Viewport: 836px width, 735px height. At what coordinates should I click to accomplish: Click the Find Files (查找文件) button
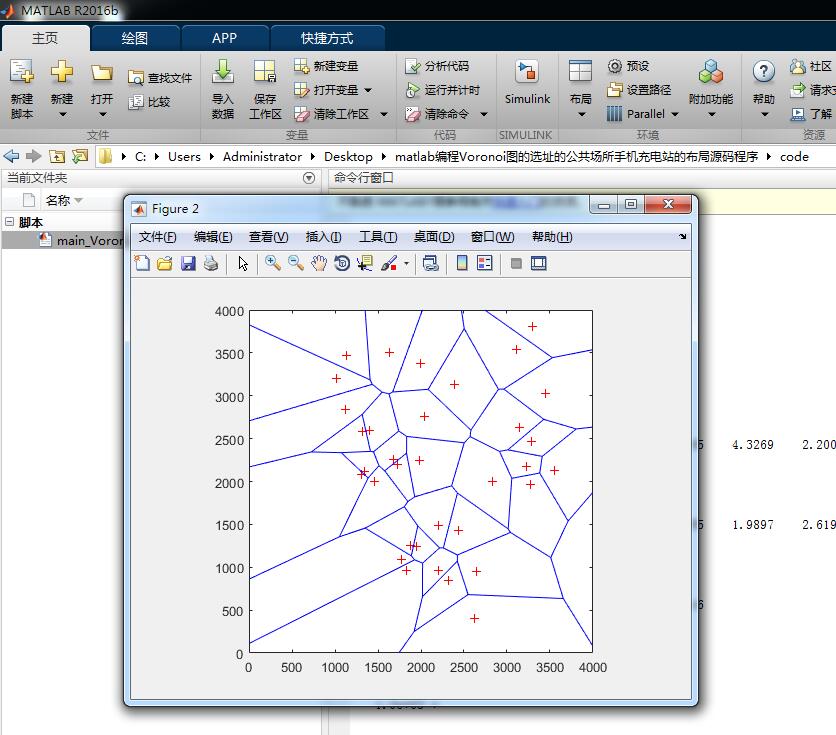coord(159,78)
